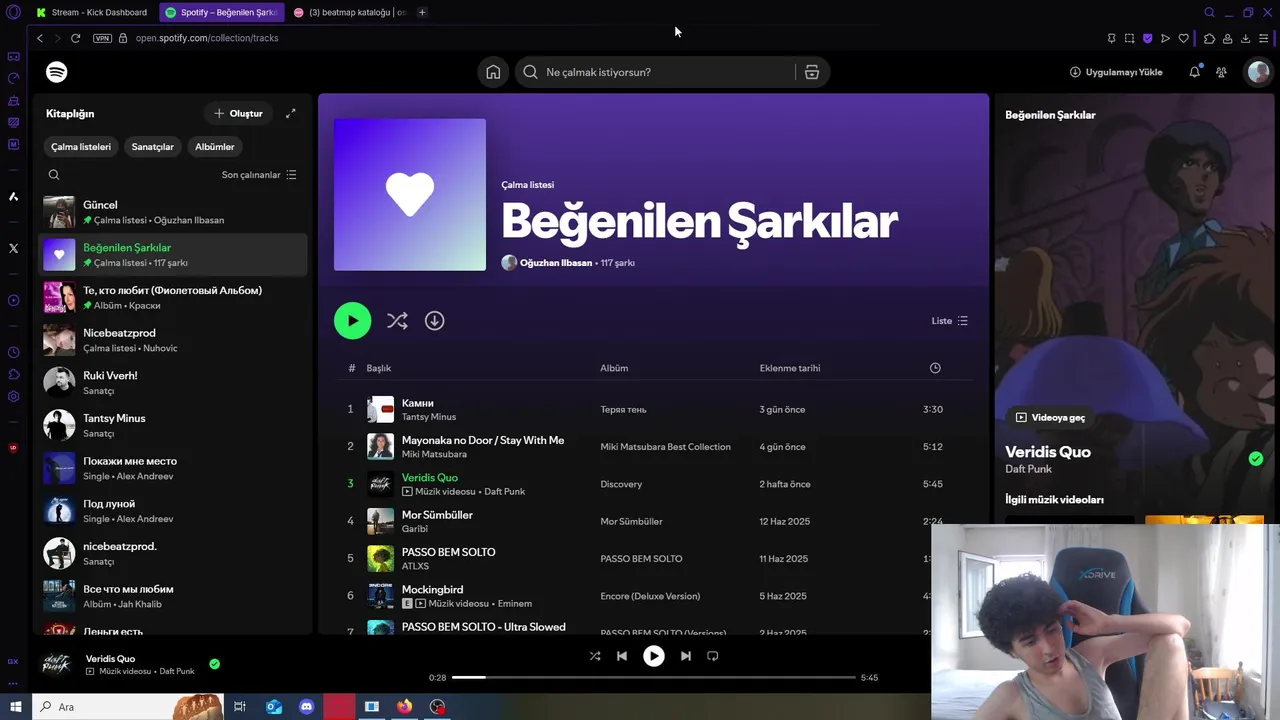Image resolution: width=1280 pixels, height=720 pixels.
Task: Filter library by Çalma listeleri
Action: pos(81,147)
